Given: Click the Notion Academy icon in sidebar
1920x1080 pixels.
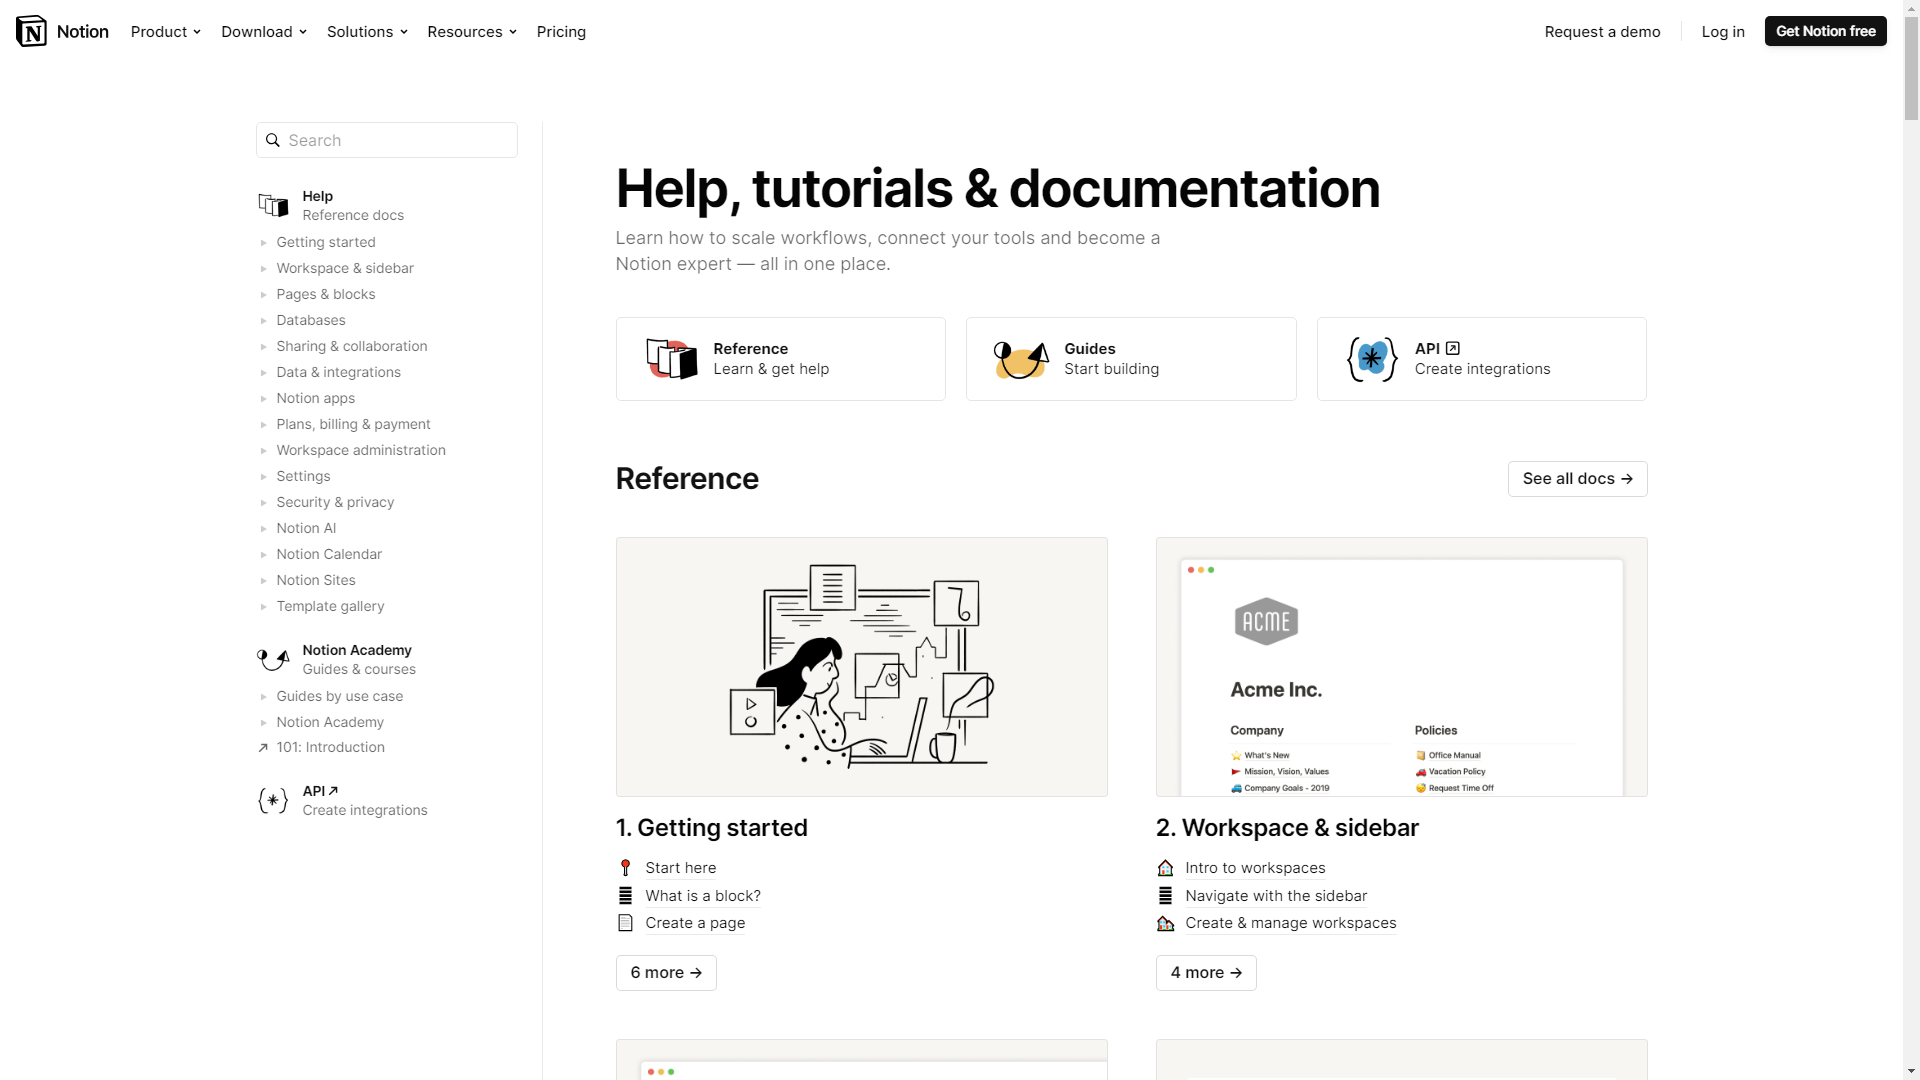Looking at the screenshot, I should click(x=273, y=659).
